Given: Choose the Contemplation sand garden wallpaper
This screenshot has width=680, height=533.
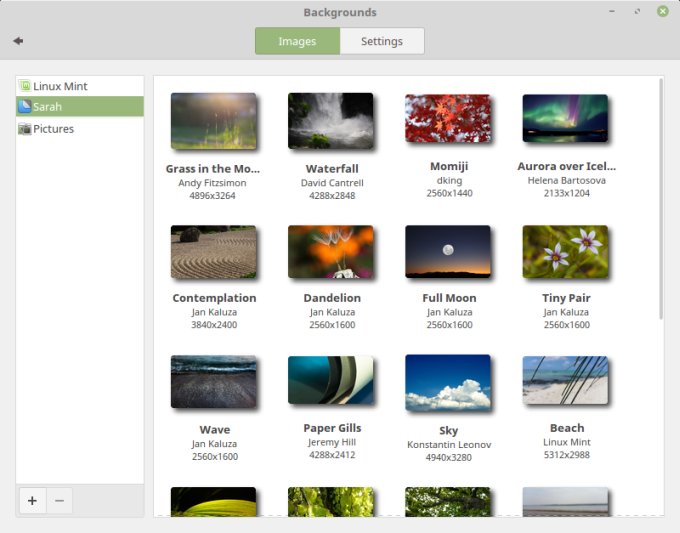Looking at the screenshot, I should coord(213,251).
